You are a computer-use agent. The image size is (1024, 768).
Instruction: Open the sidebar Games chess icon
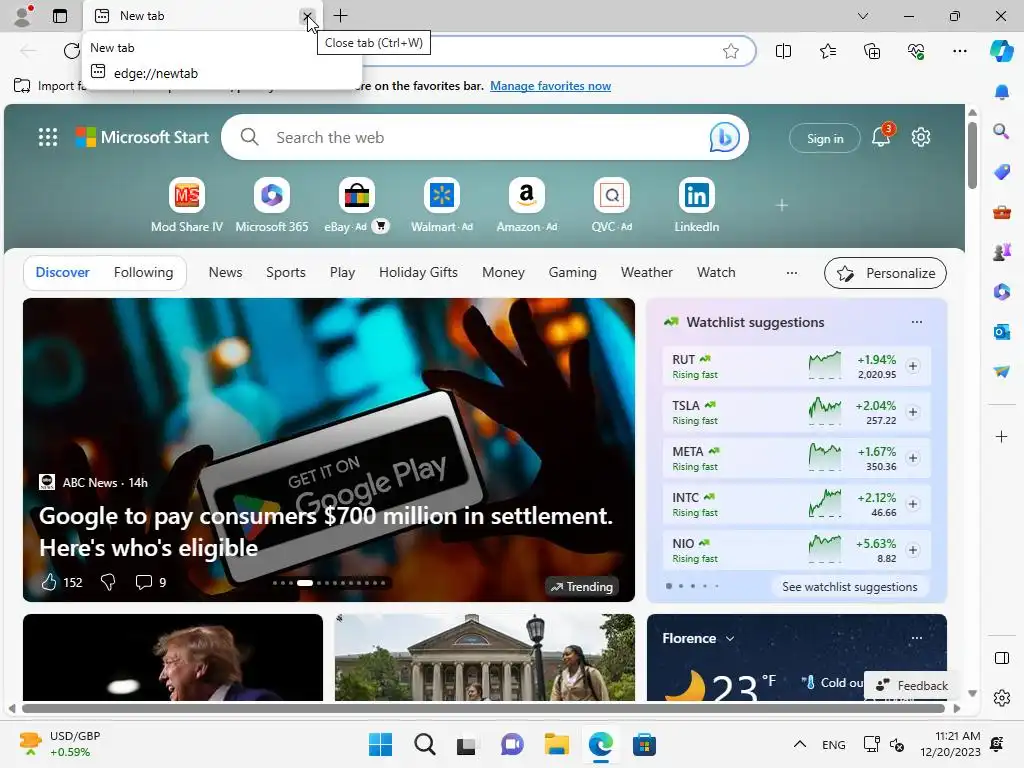[x=1002, y=252]
